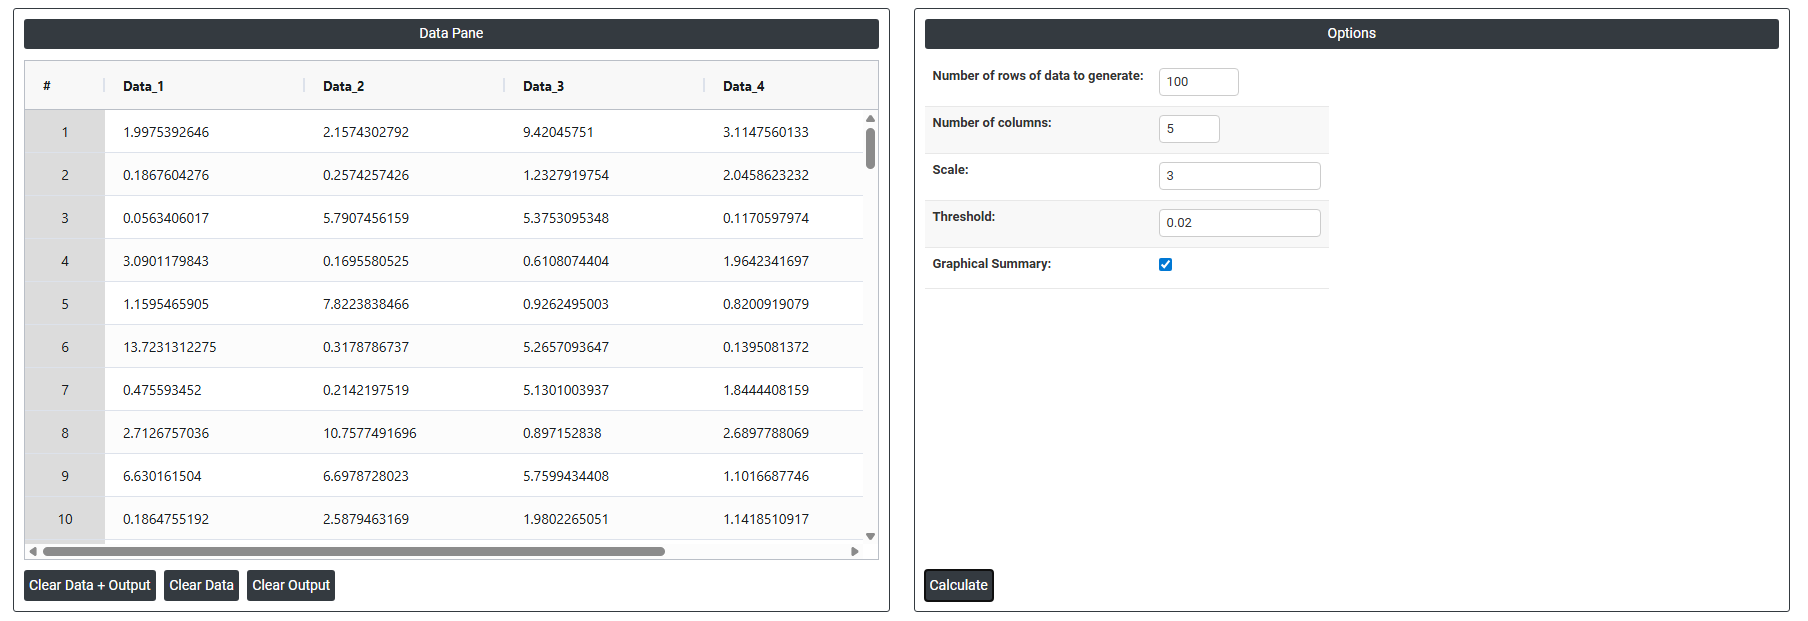The width and height of the screenshot is (1808, 621).
Task: Click the horizontal scrollbar thumb
Action: point(353,551)
